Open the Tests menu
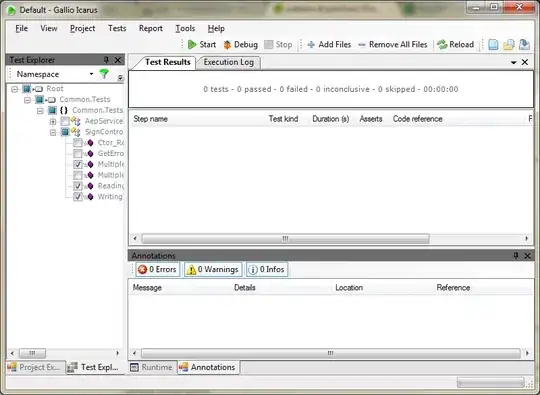Image resolution: width=540 pixels, height=395 pixels. tap(117, 28)
